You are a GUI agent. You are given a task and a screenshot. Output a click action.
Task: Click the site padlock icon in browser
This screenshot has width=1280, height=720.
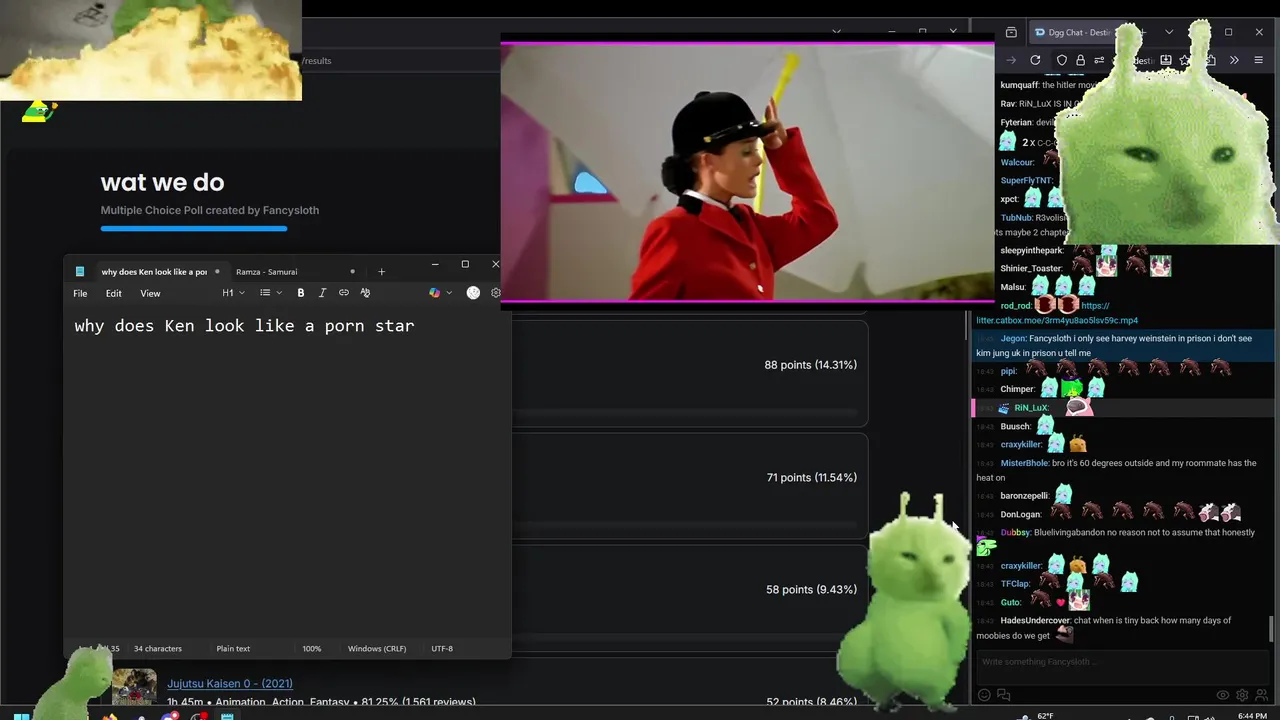pos(1080,60)
